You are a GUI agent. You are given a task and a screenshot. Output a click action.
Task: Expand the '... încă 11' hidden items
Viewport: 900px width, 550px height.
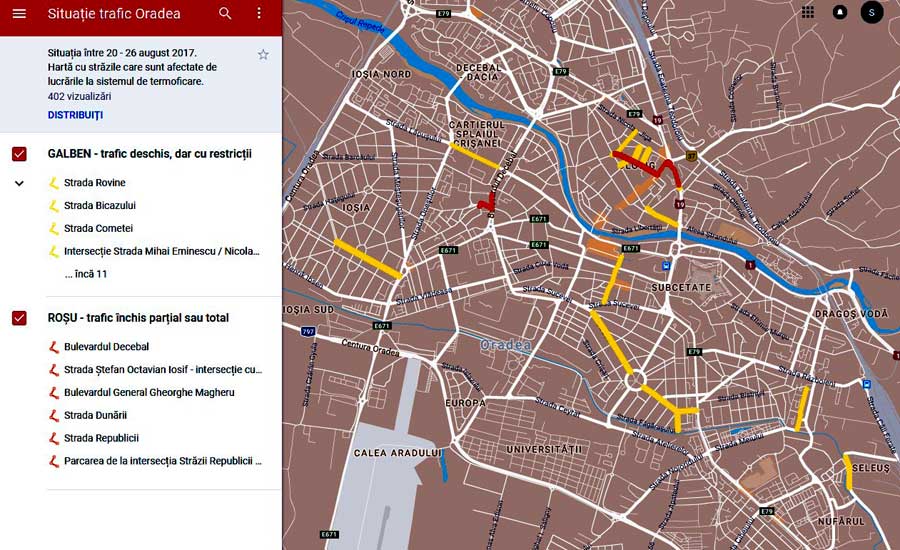86,274
